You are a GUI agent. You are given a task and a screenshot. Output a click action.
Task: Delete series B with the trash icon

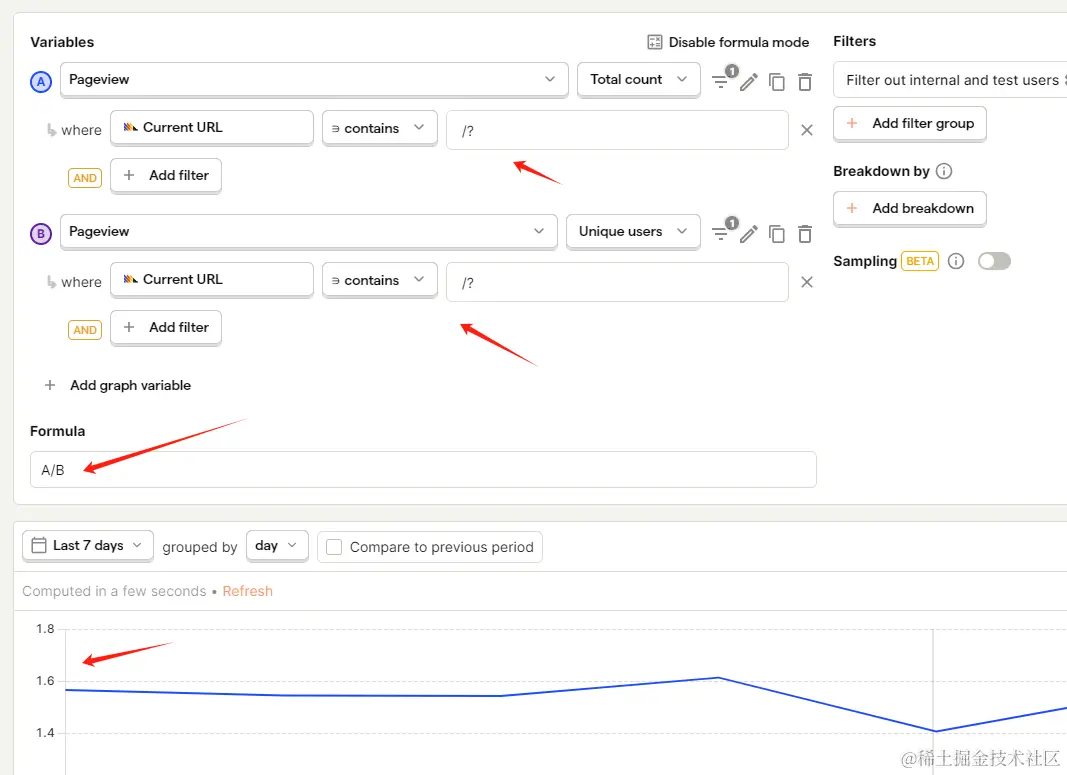point(805,233)
